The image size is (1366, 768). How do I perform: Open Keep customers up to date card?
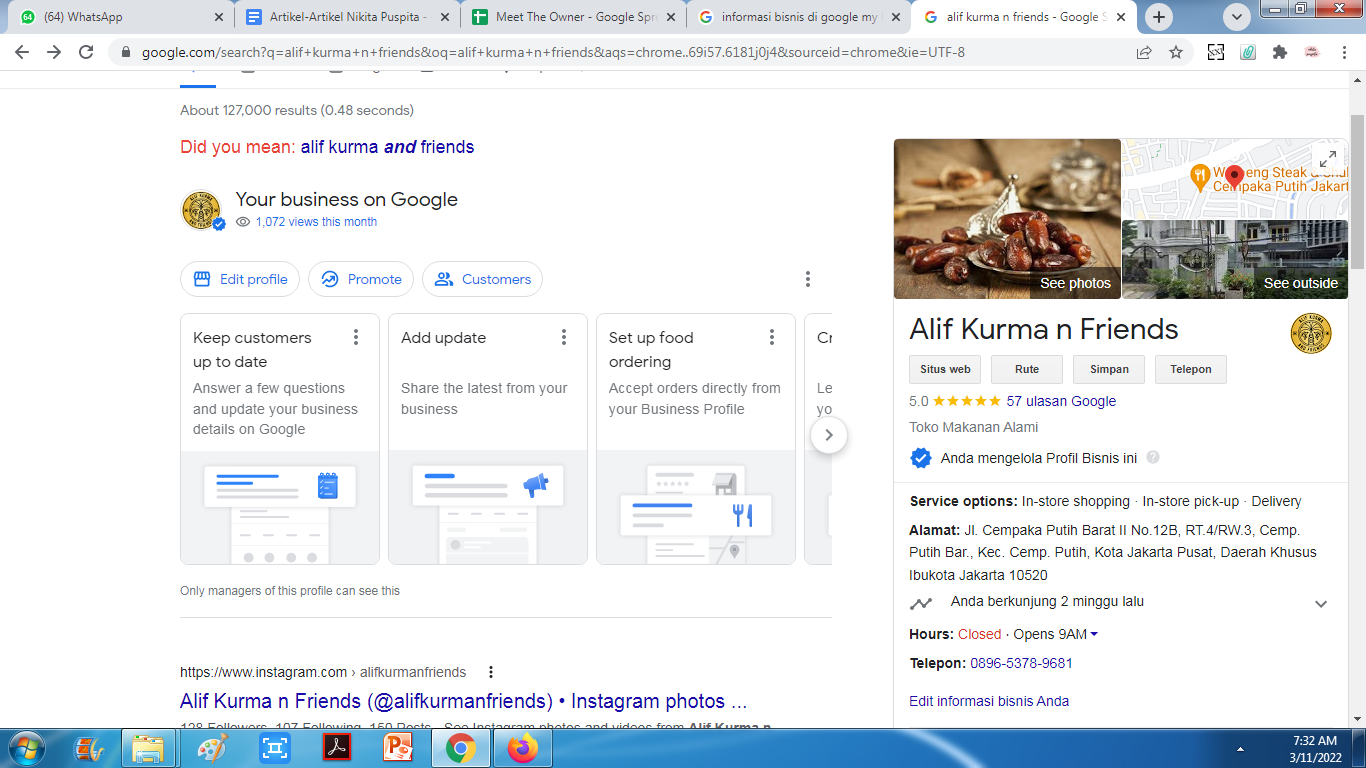point(280,439)
